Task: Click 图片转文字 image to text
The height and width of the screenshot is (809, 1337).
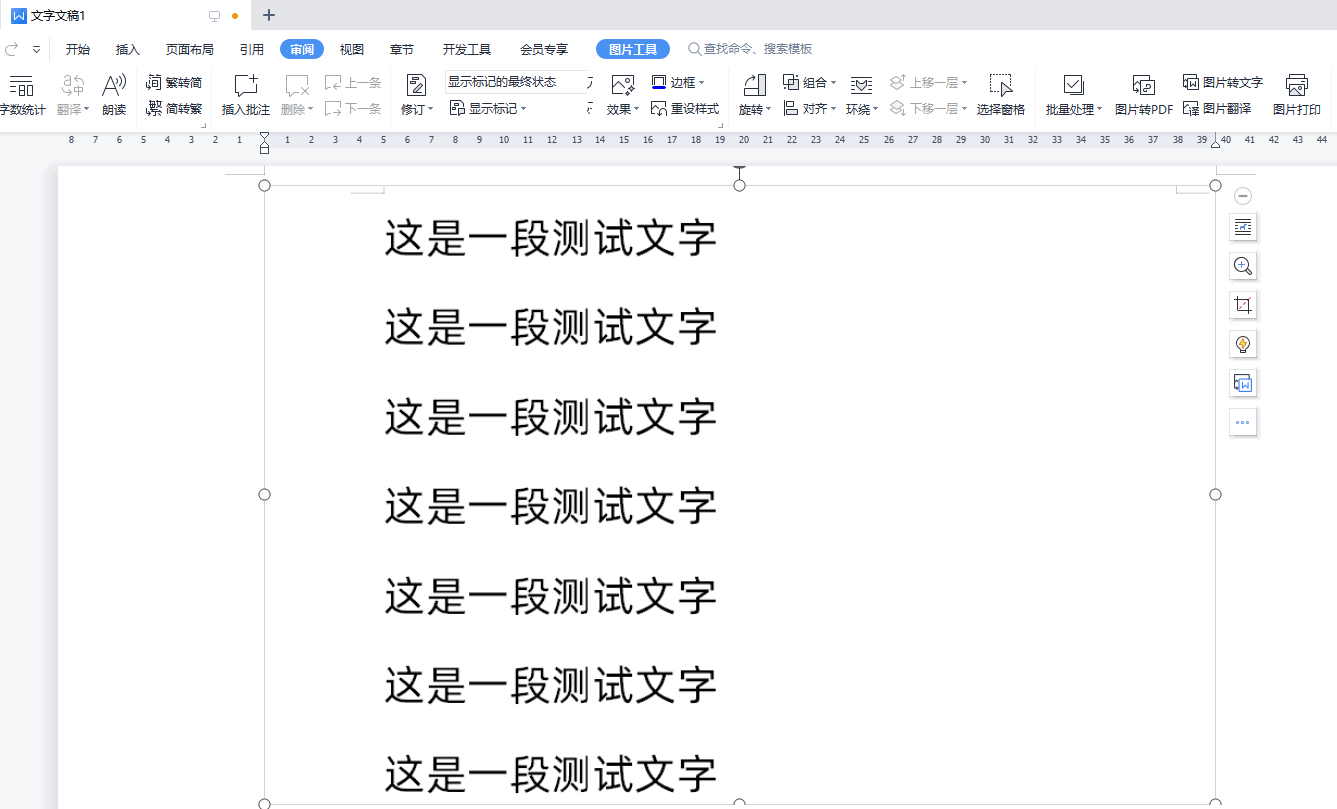Action: pos(1223,83)
